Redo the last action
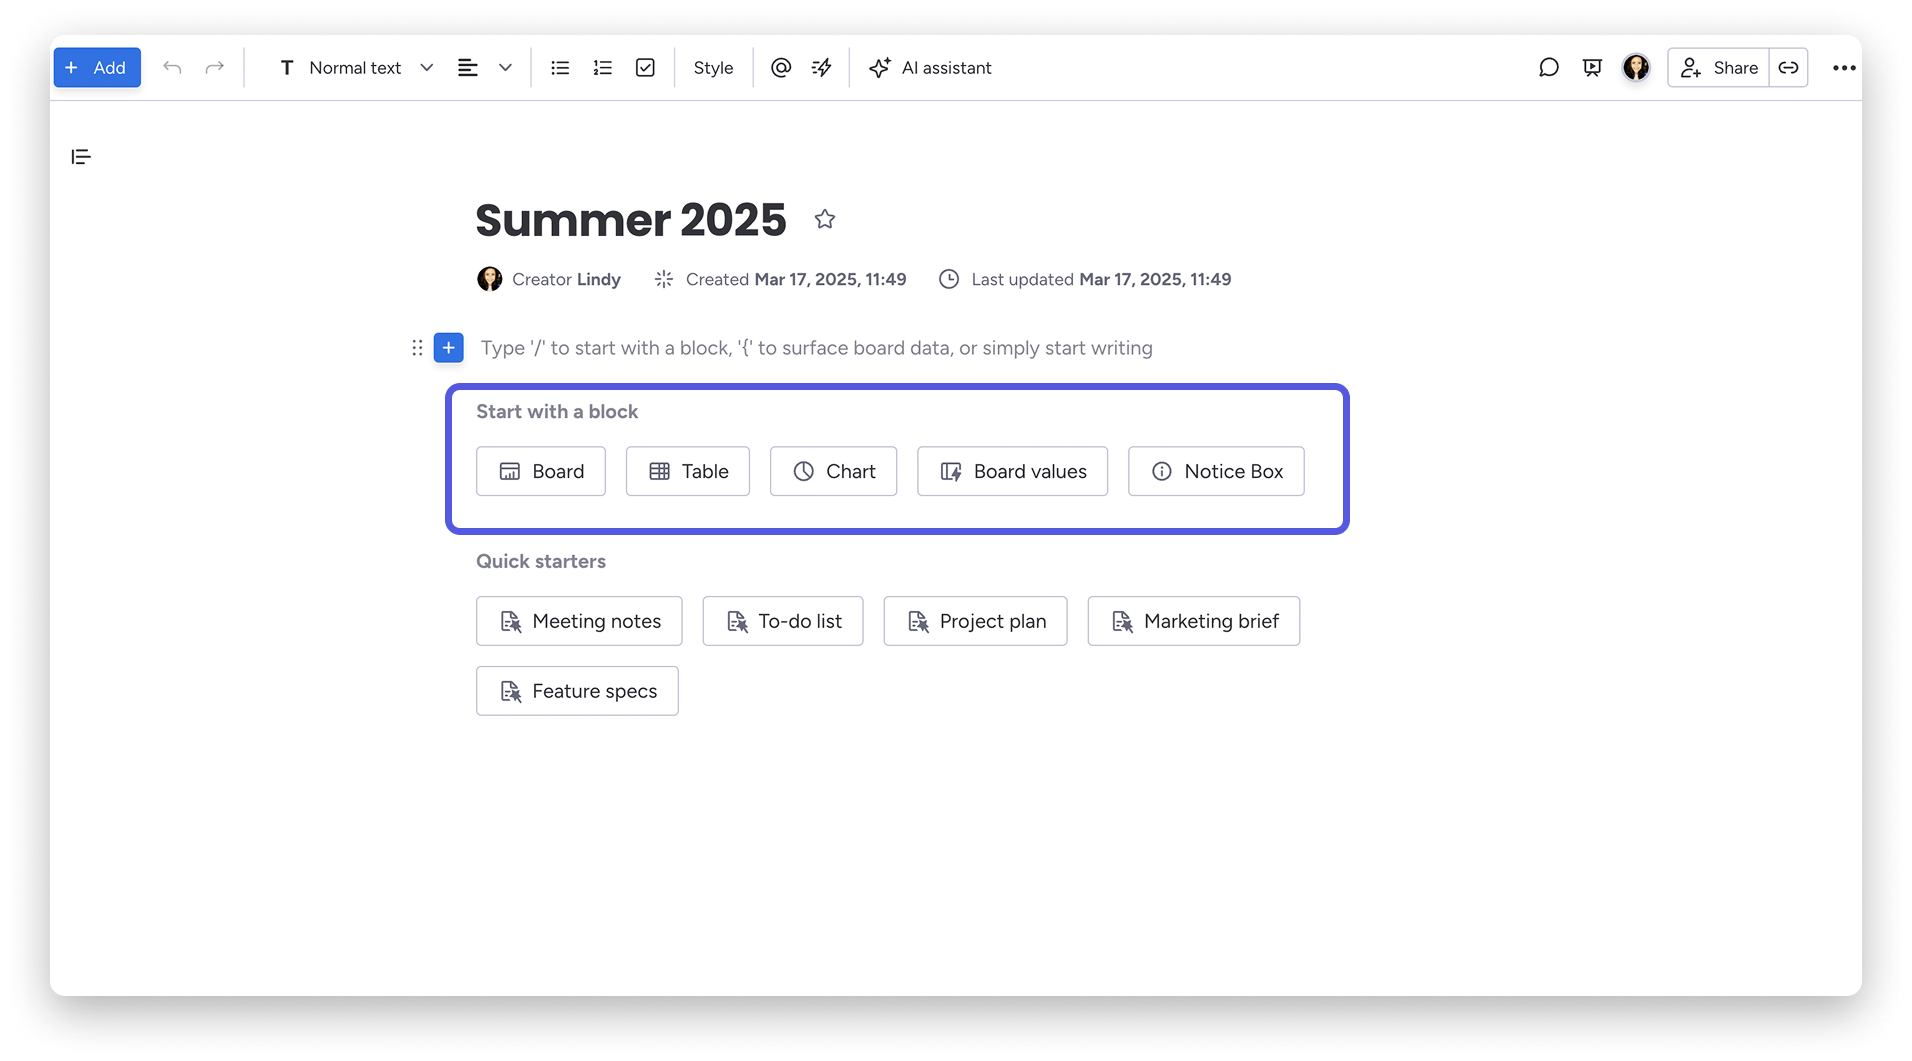Screen dimensions: 1912x1061 (214, 68)
